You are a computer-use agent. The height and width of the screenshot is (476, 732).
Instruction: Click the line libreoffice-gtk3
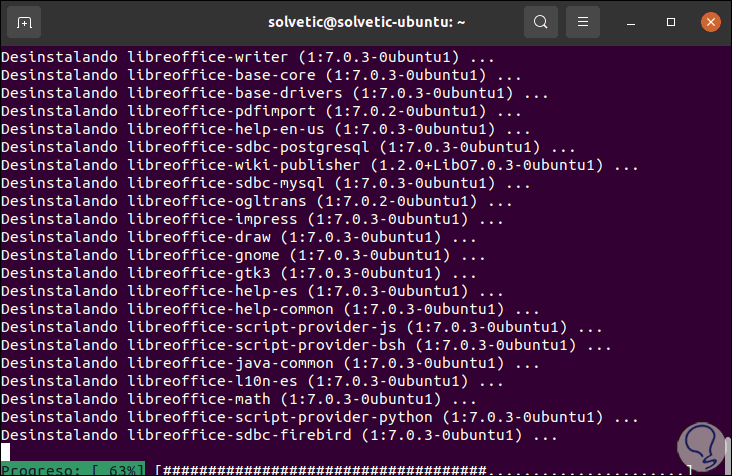239,273
